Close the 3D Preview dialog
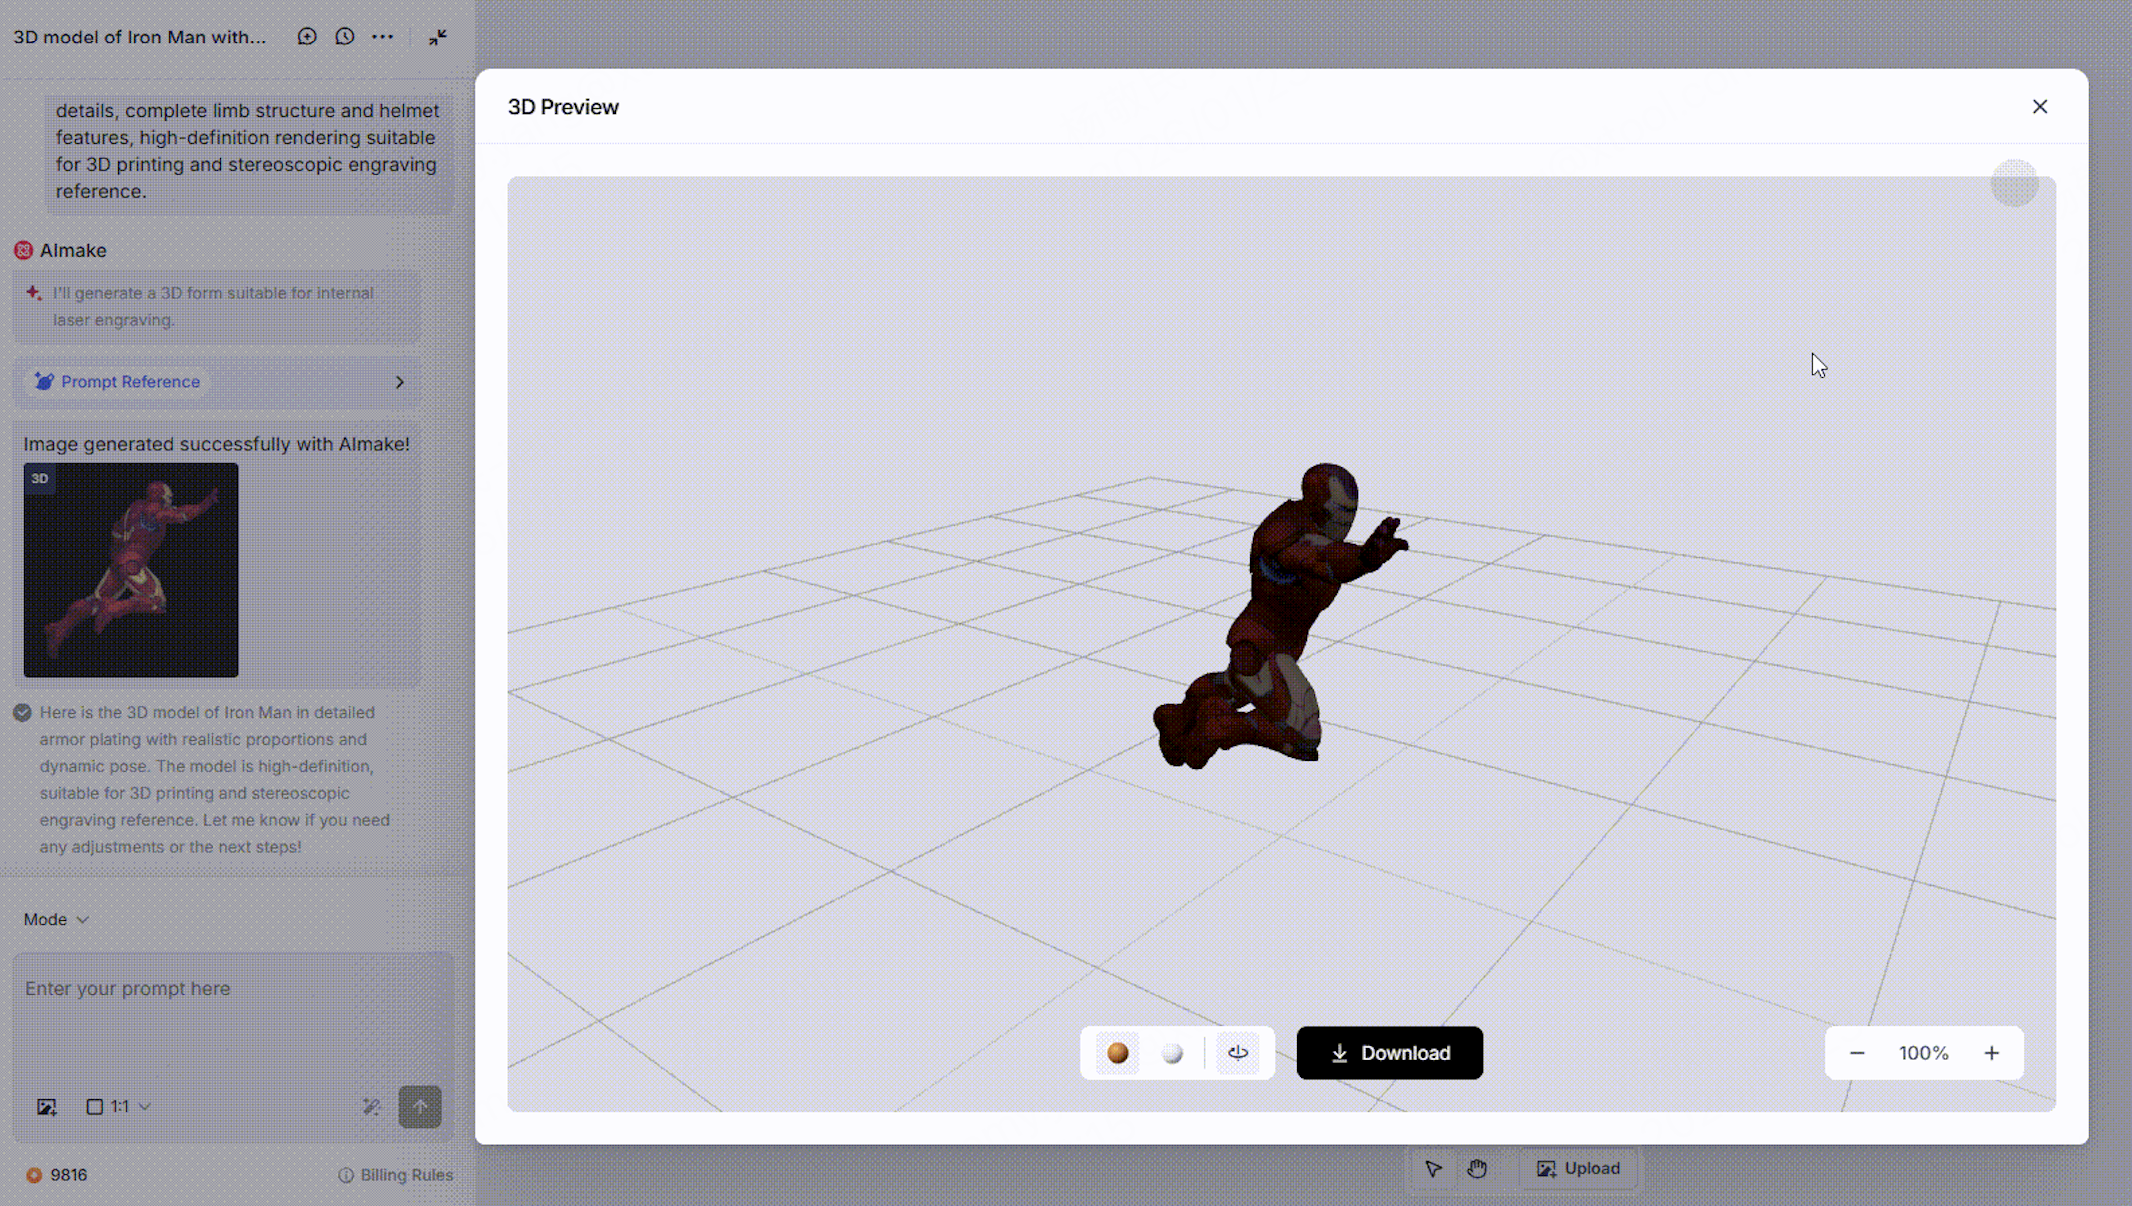2132x1206 pixels. click(x=2040, y=107)
